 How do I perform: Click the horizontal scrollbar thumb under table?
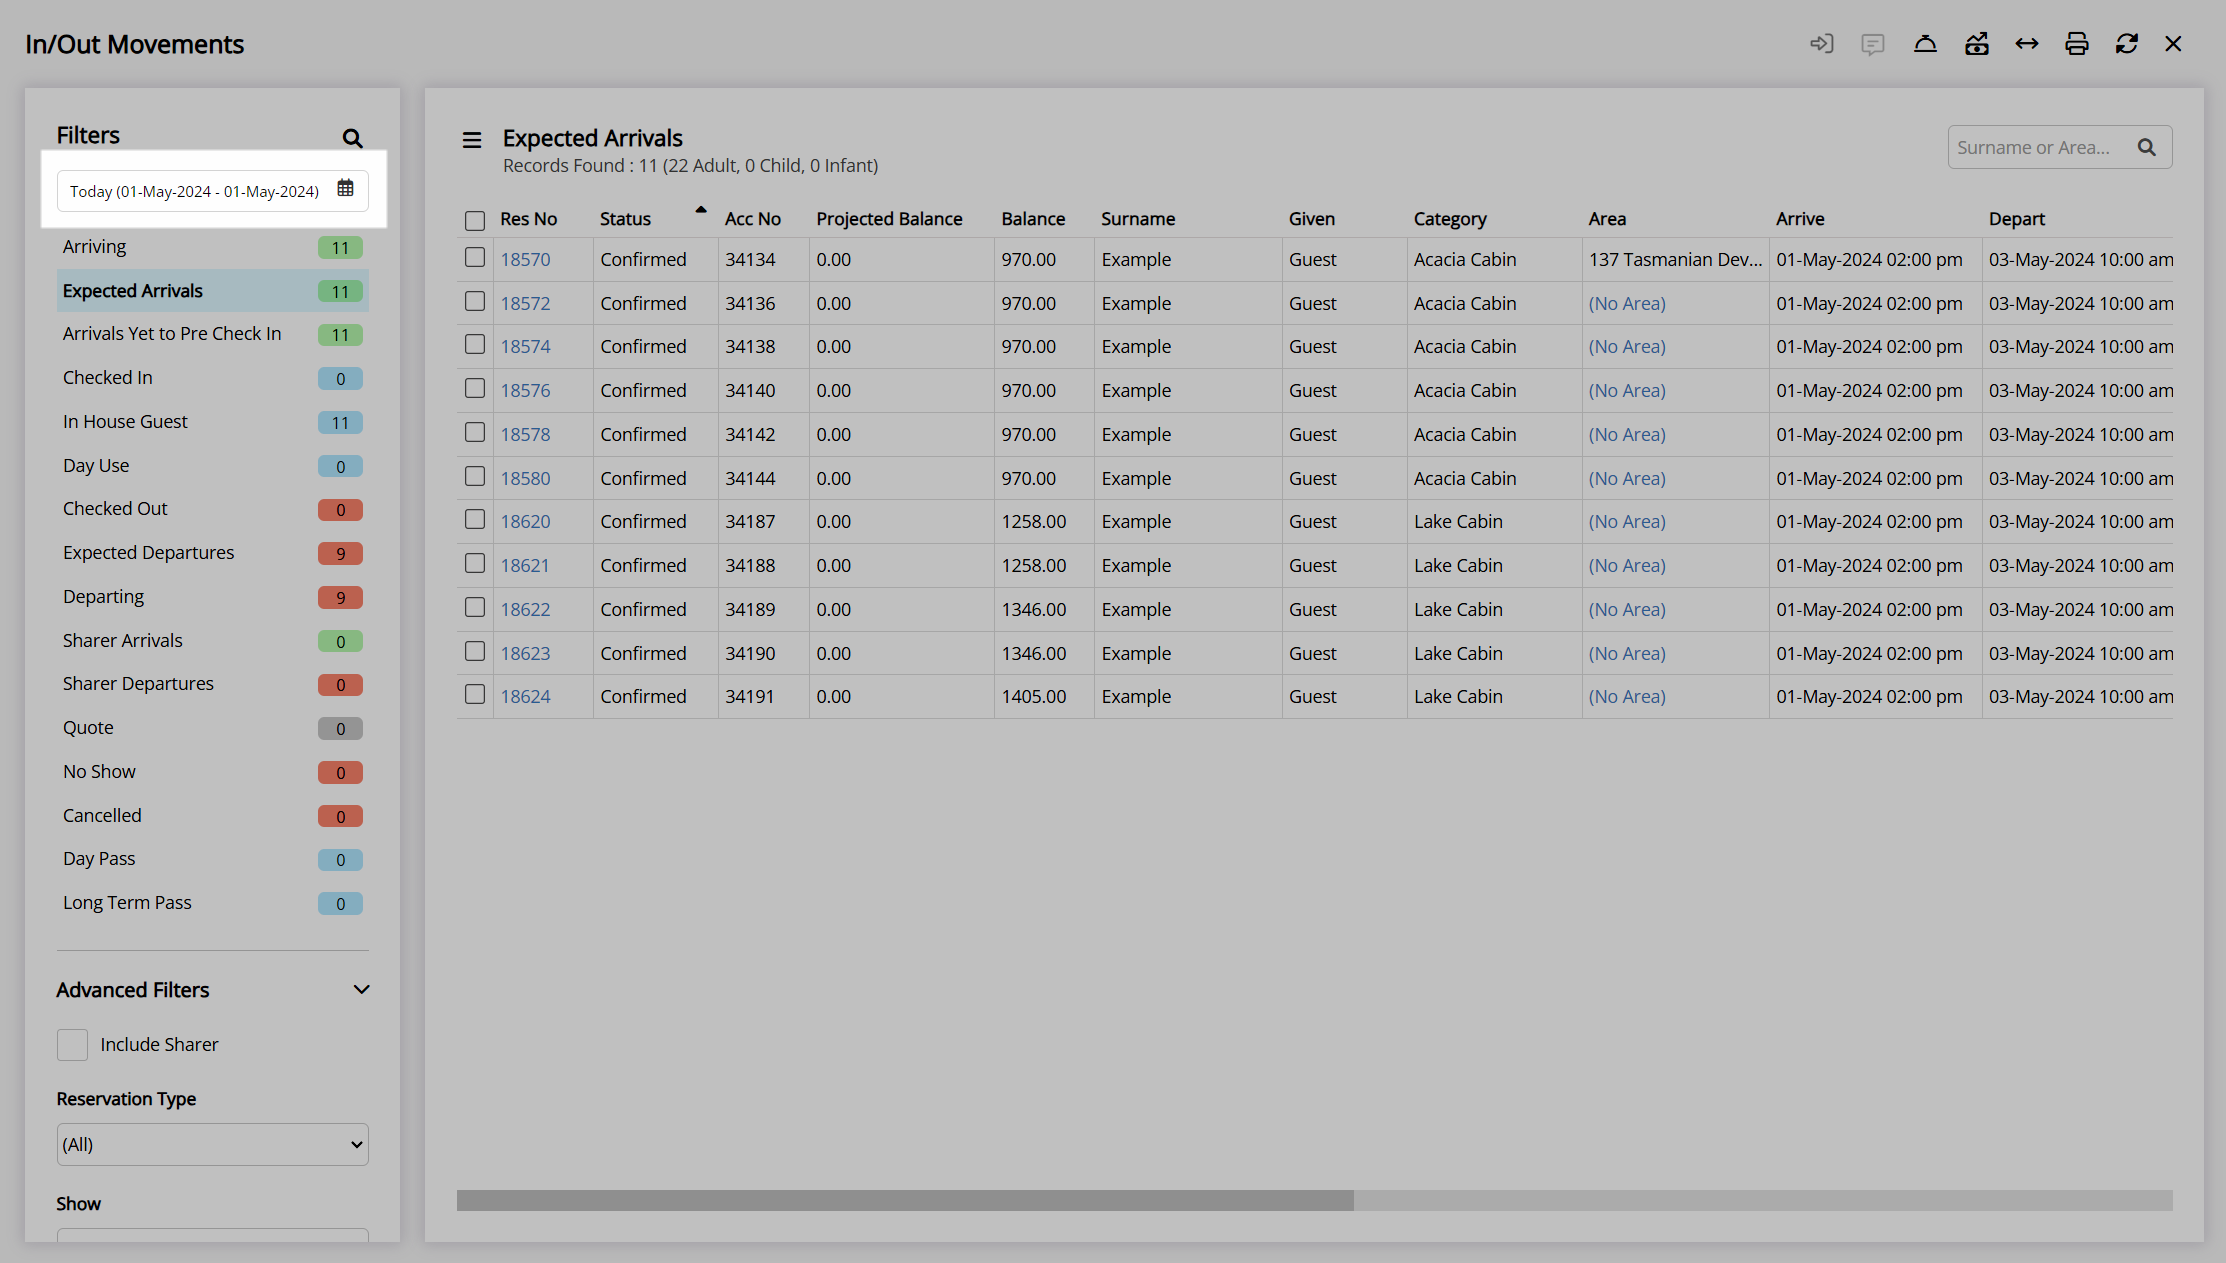click(x=905, y=1200)
